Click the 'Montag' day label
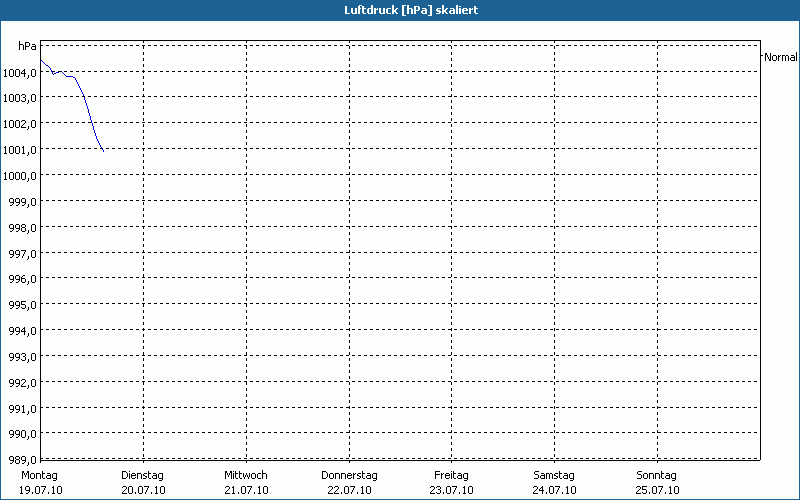Viewport: 800px width, 500px height. click(39, 476)
